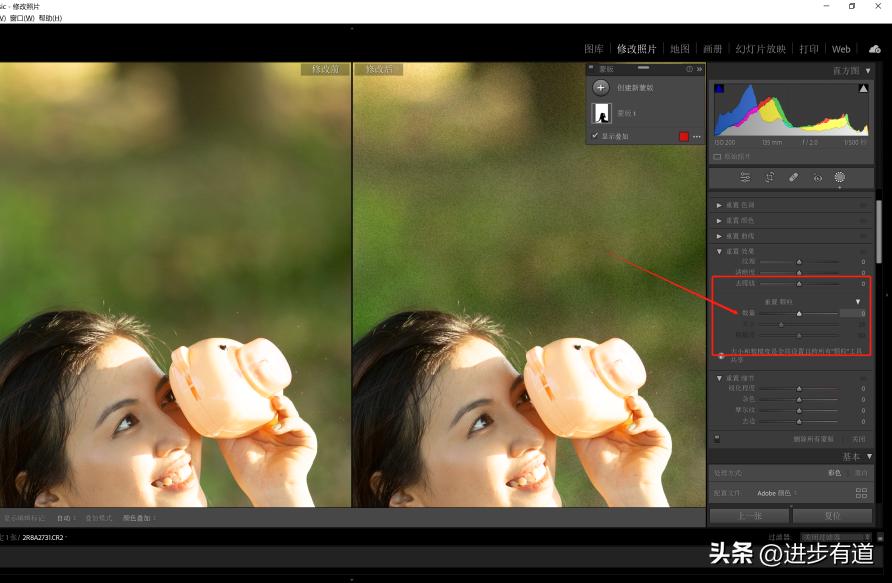The width and height of the screenshot is (892, 583).
Task: Open profile browser grid icon
Action: [x=861, y=493]
